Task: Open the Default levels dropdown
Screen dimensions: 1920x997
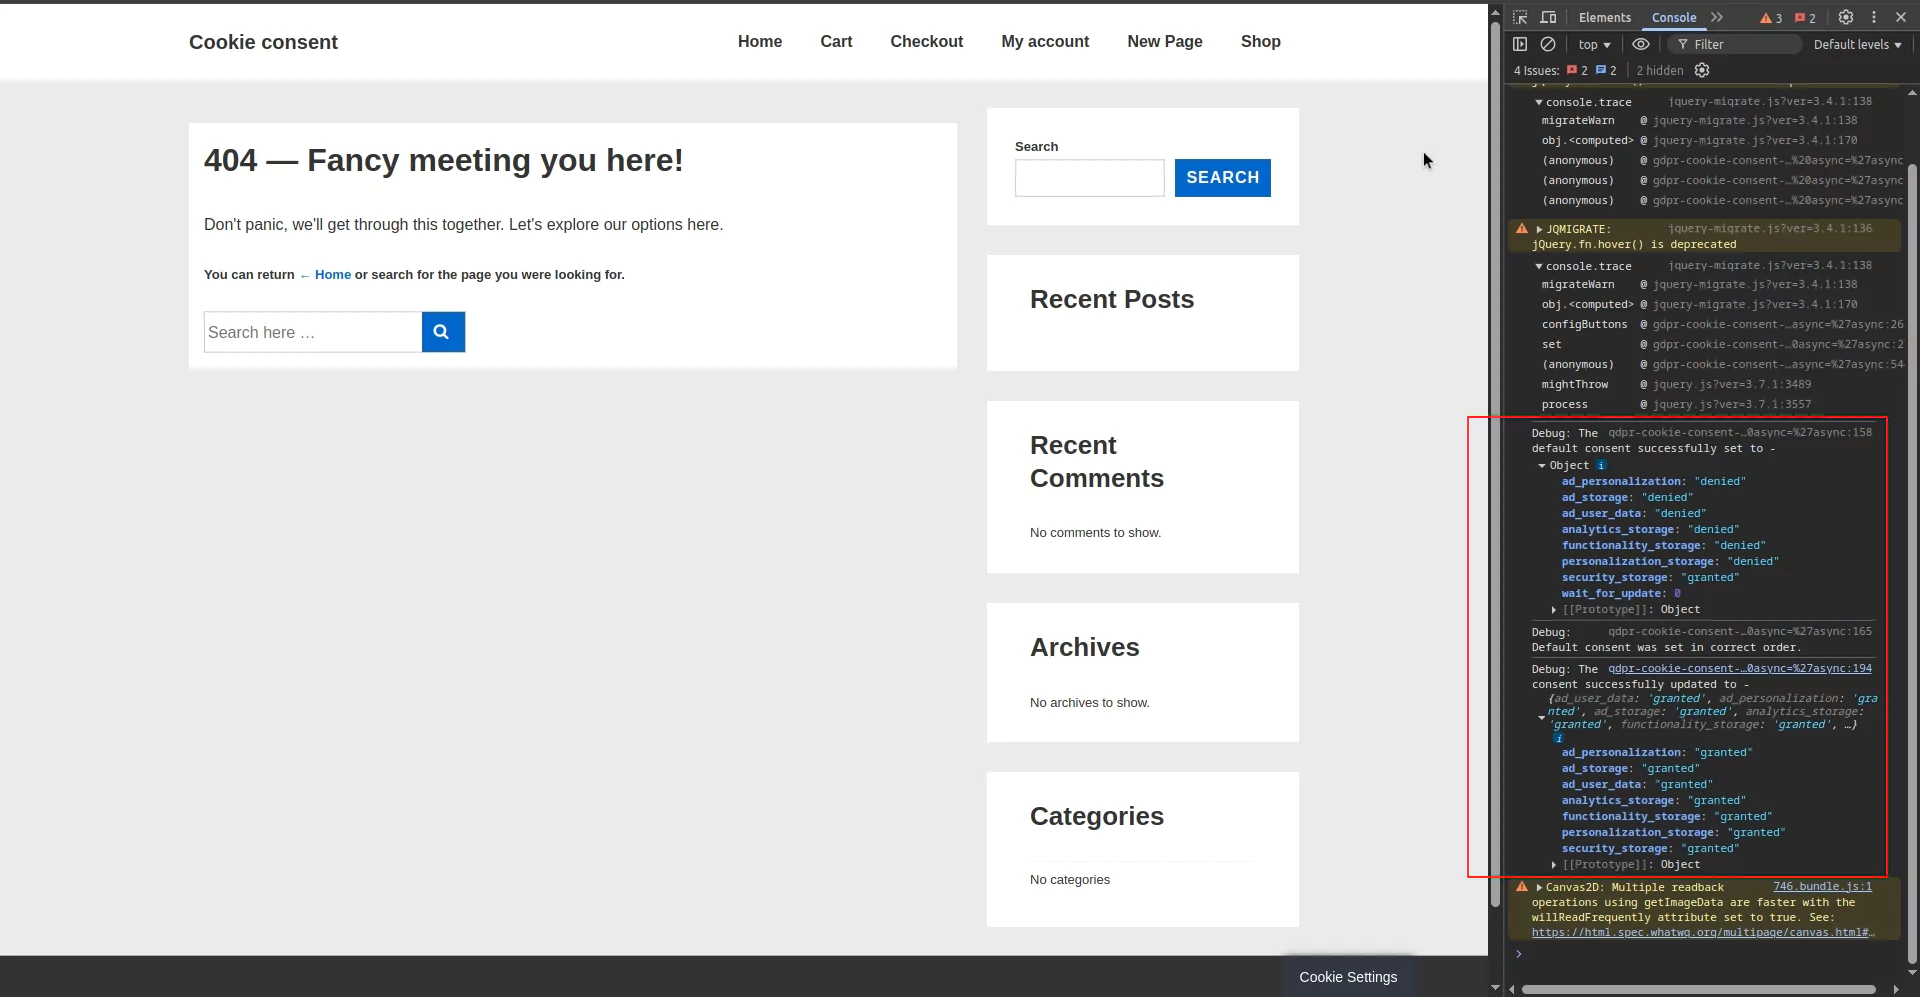Action: [x=1857, y=44]
